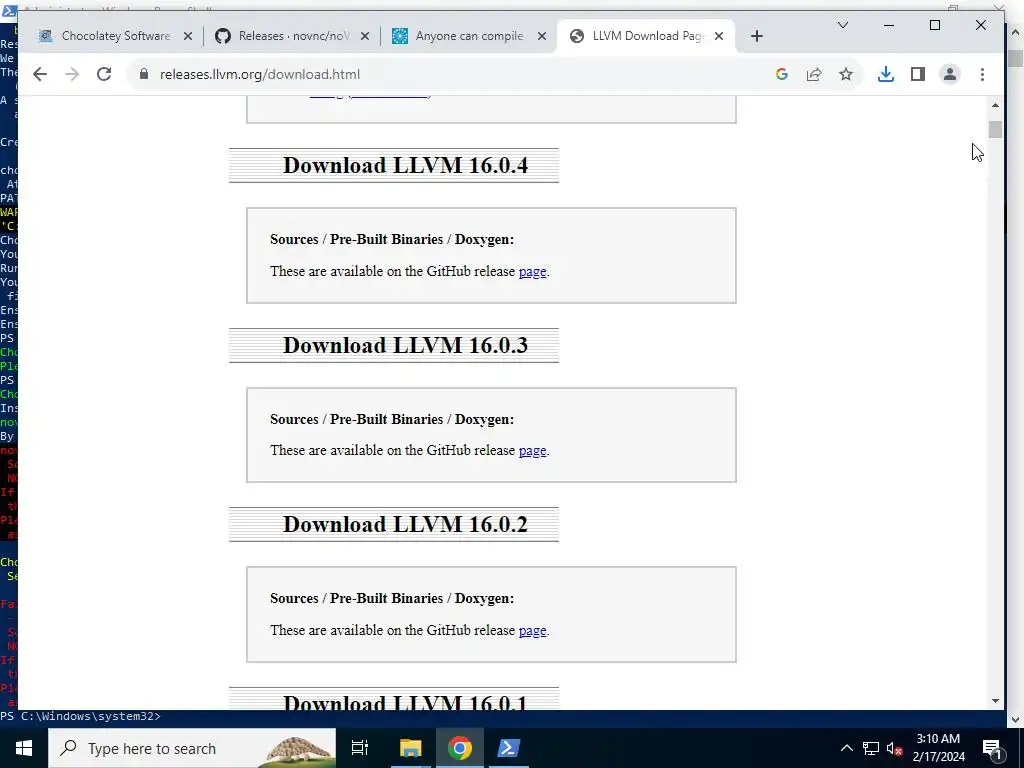This screenshot has width=1024, height=768.
Task: Open LLVM 16.0.4 GitHub release page link
Action: [532, 272]
